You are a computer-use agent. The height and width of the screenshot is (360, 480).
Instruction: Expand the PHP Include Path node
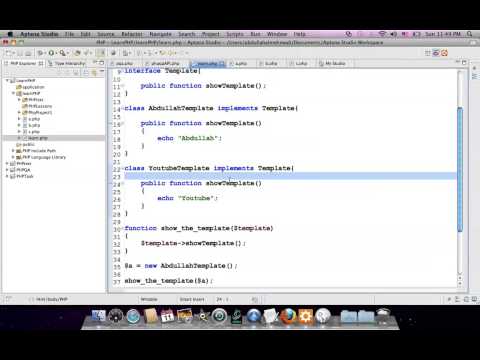click(x=13, y=151)
